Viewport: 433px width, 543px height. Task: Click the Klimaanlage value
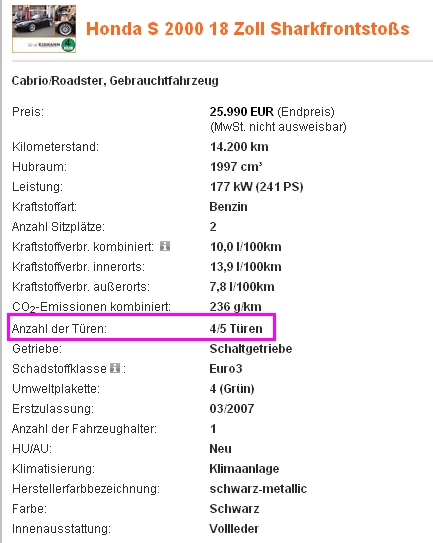tap(244, 469)
